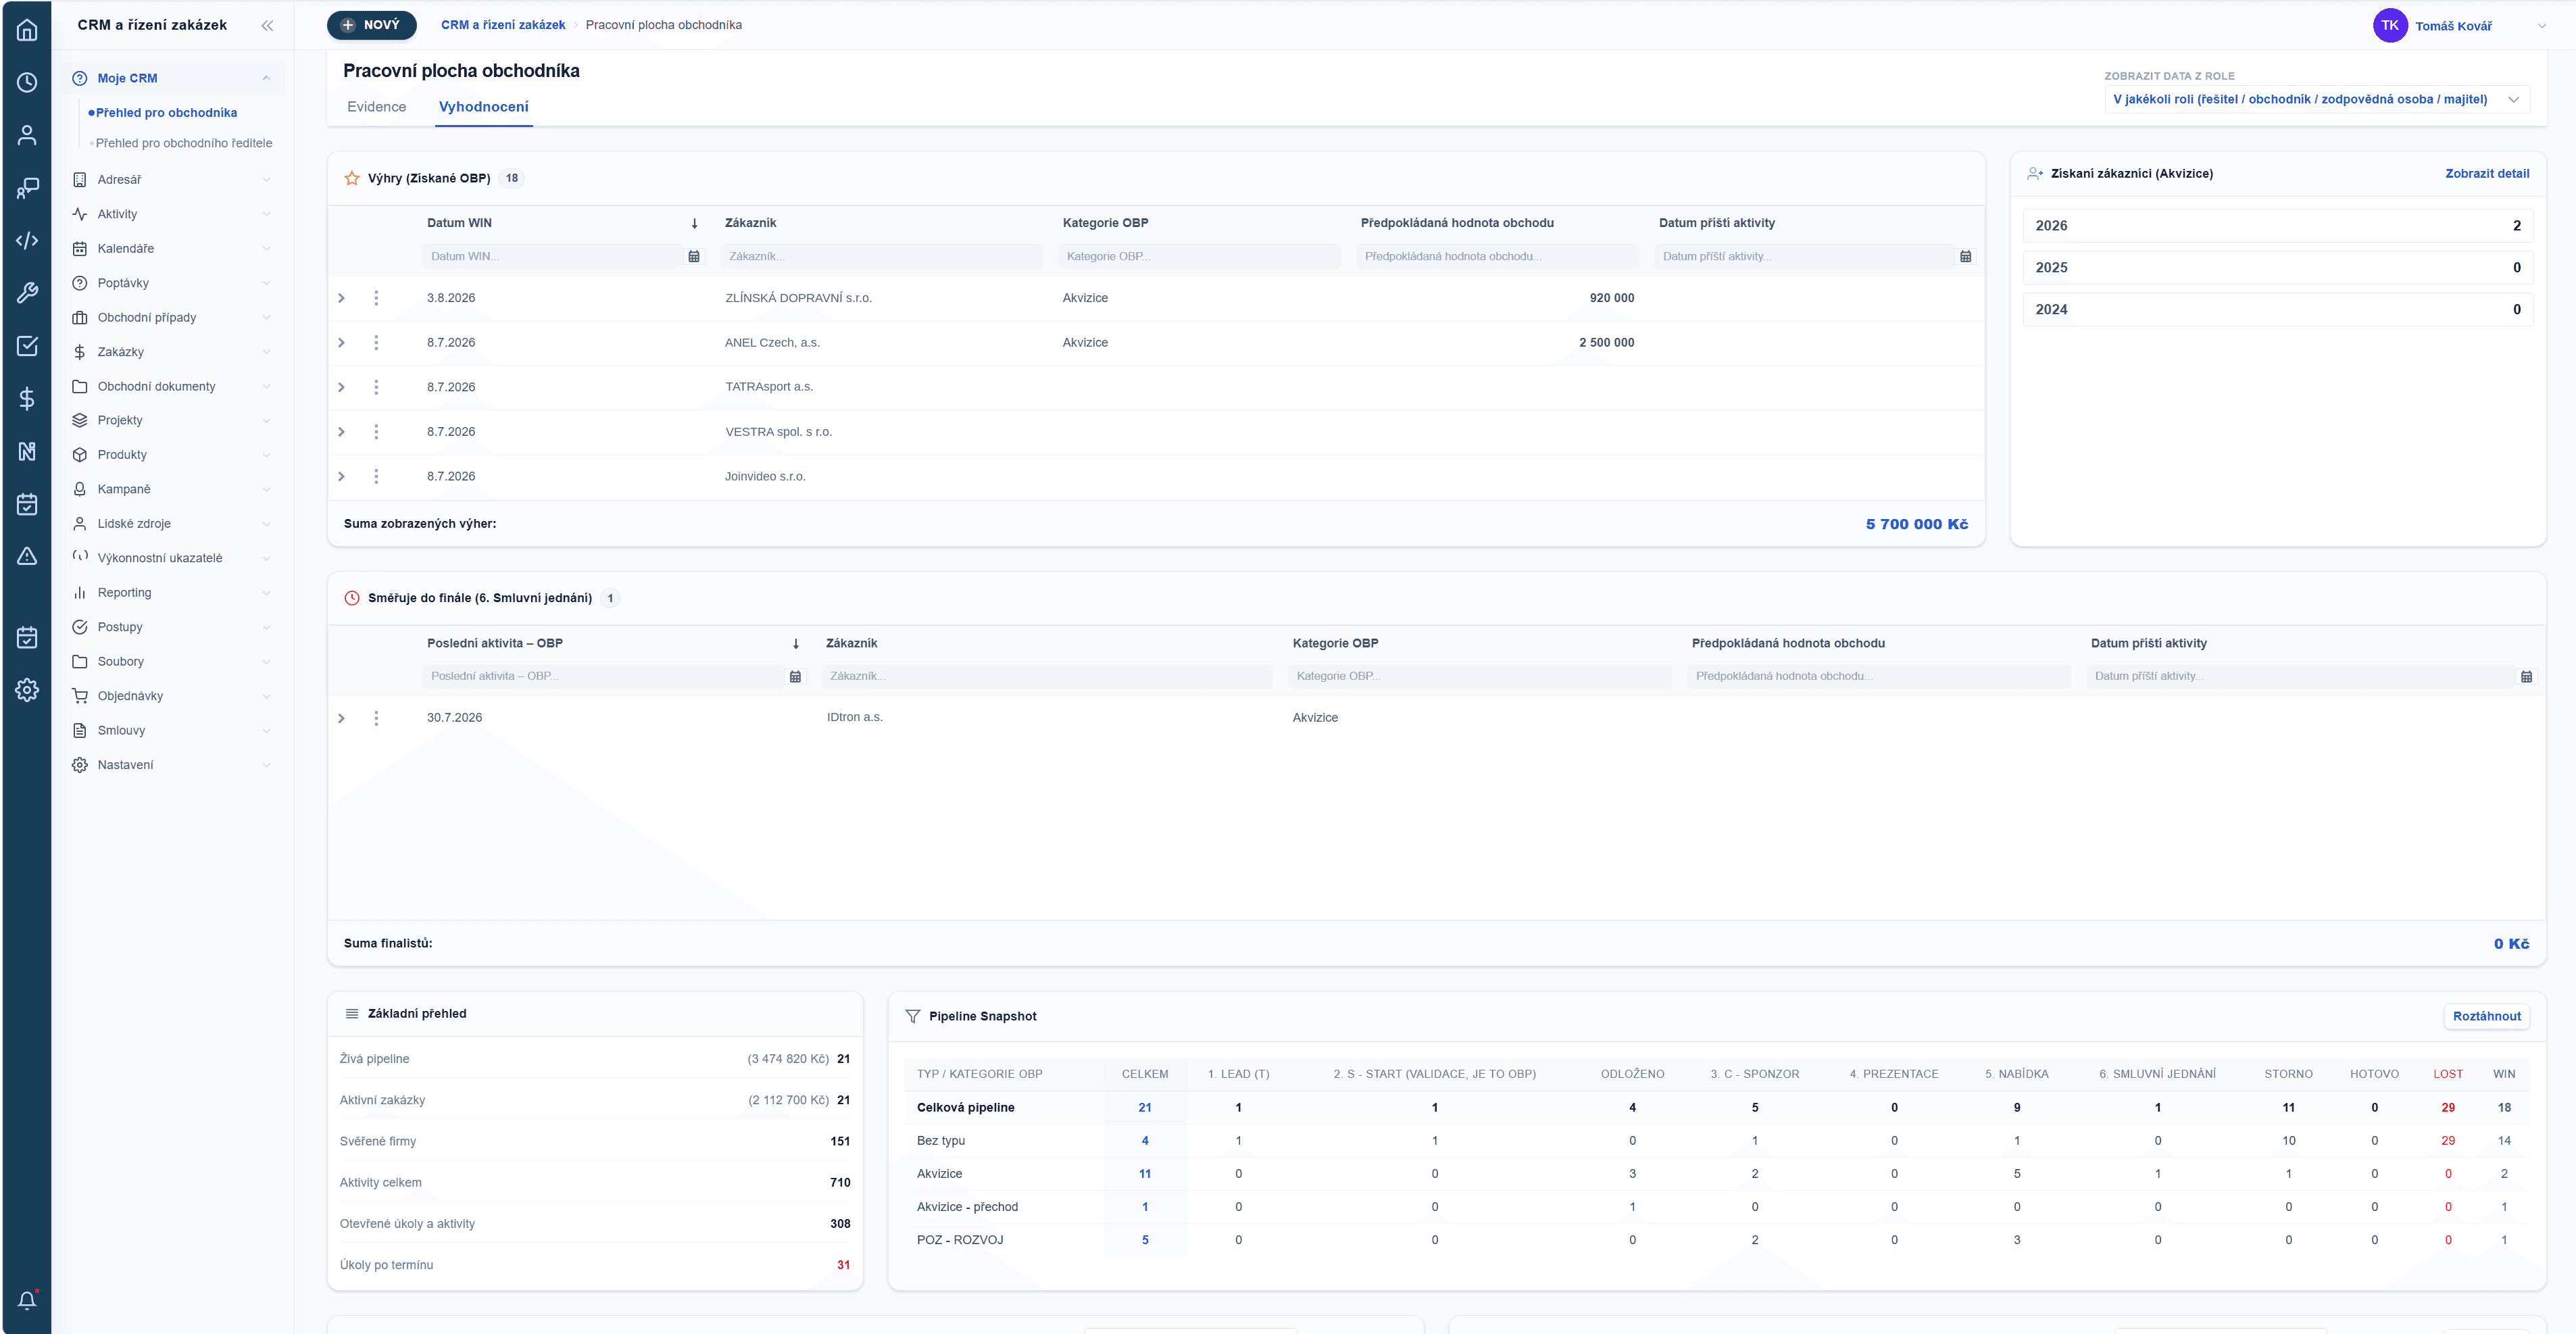Expand the TATRAsport a.s. row
The height and width of the screenshot is (1334, 2576).
[x=341, y=387]
